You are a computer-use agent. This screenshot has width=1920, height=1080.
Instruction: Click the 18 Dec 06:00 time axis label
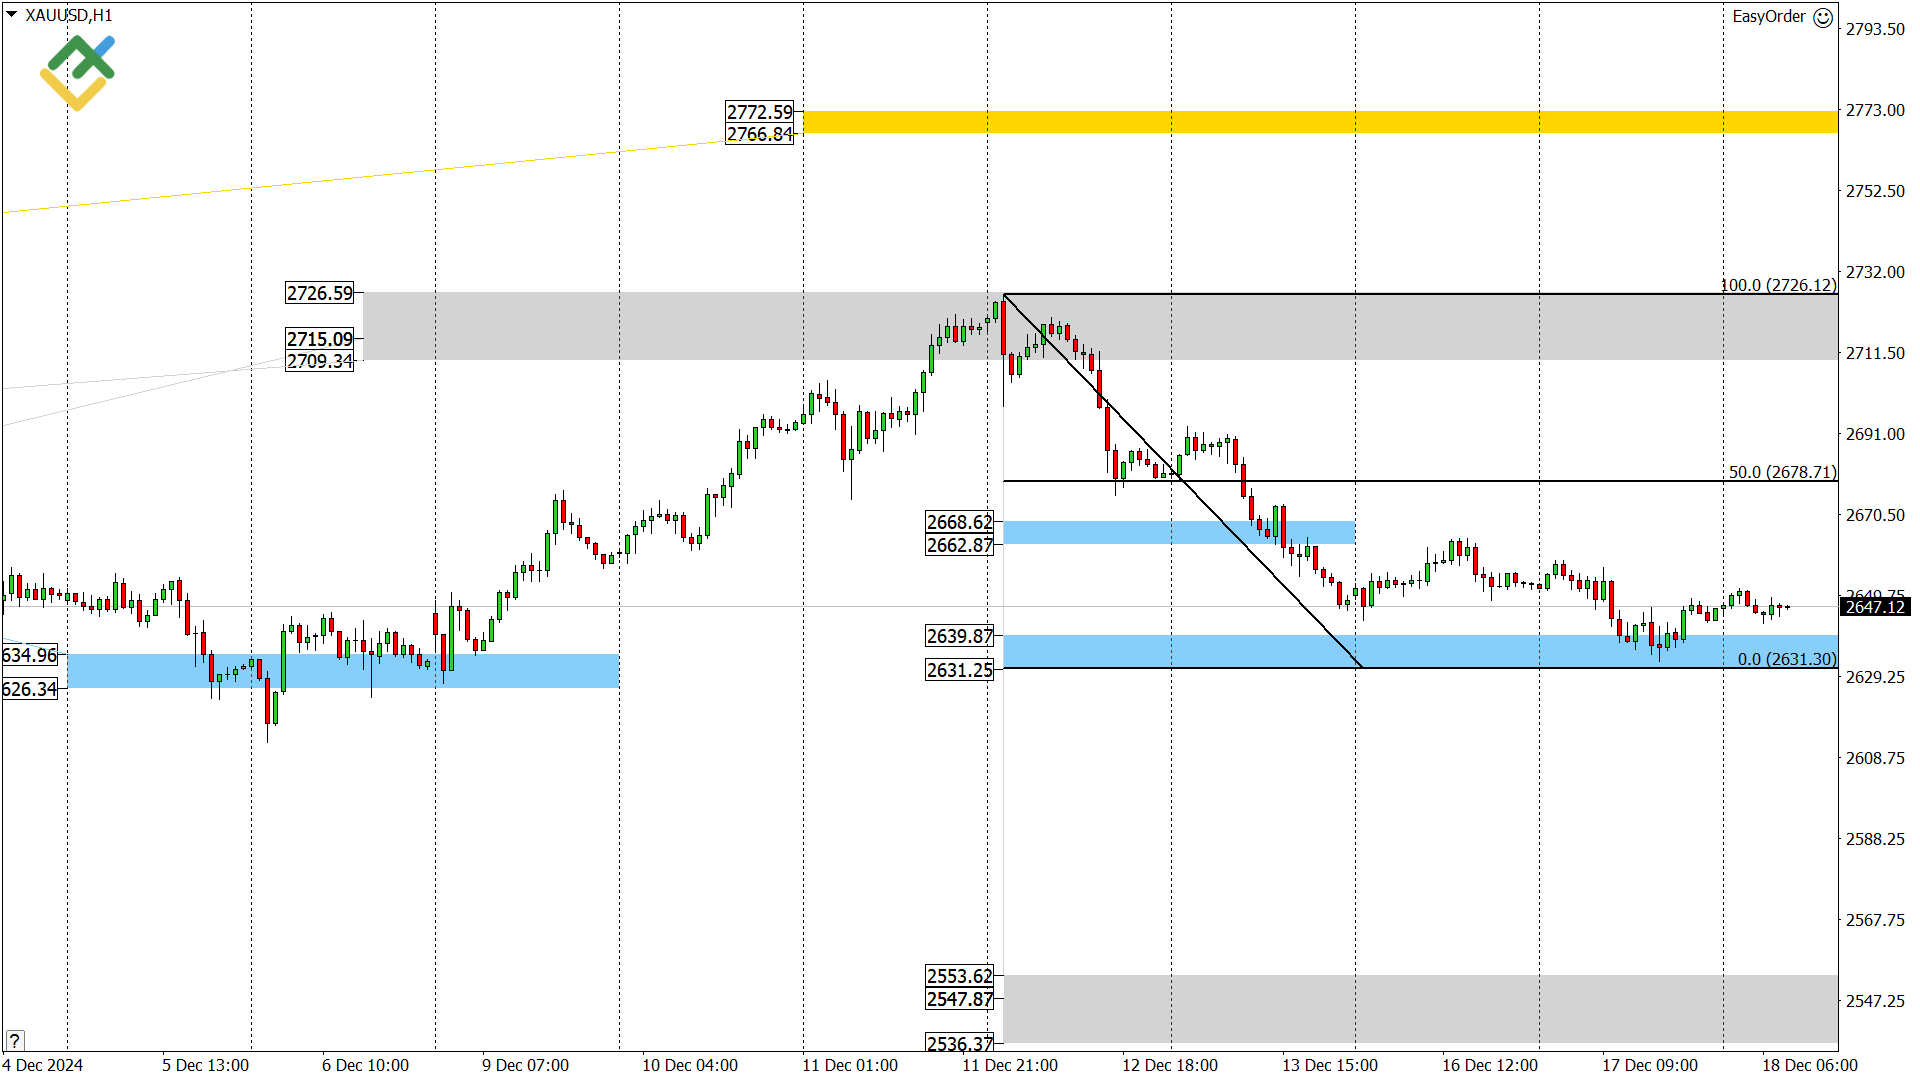pos(1809,1065)
